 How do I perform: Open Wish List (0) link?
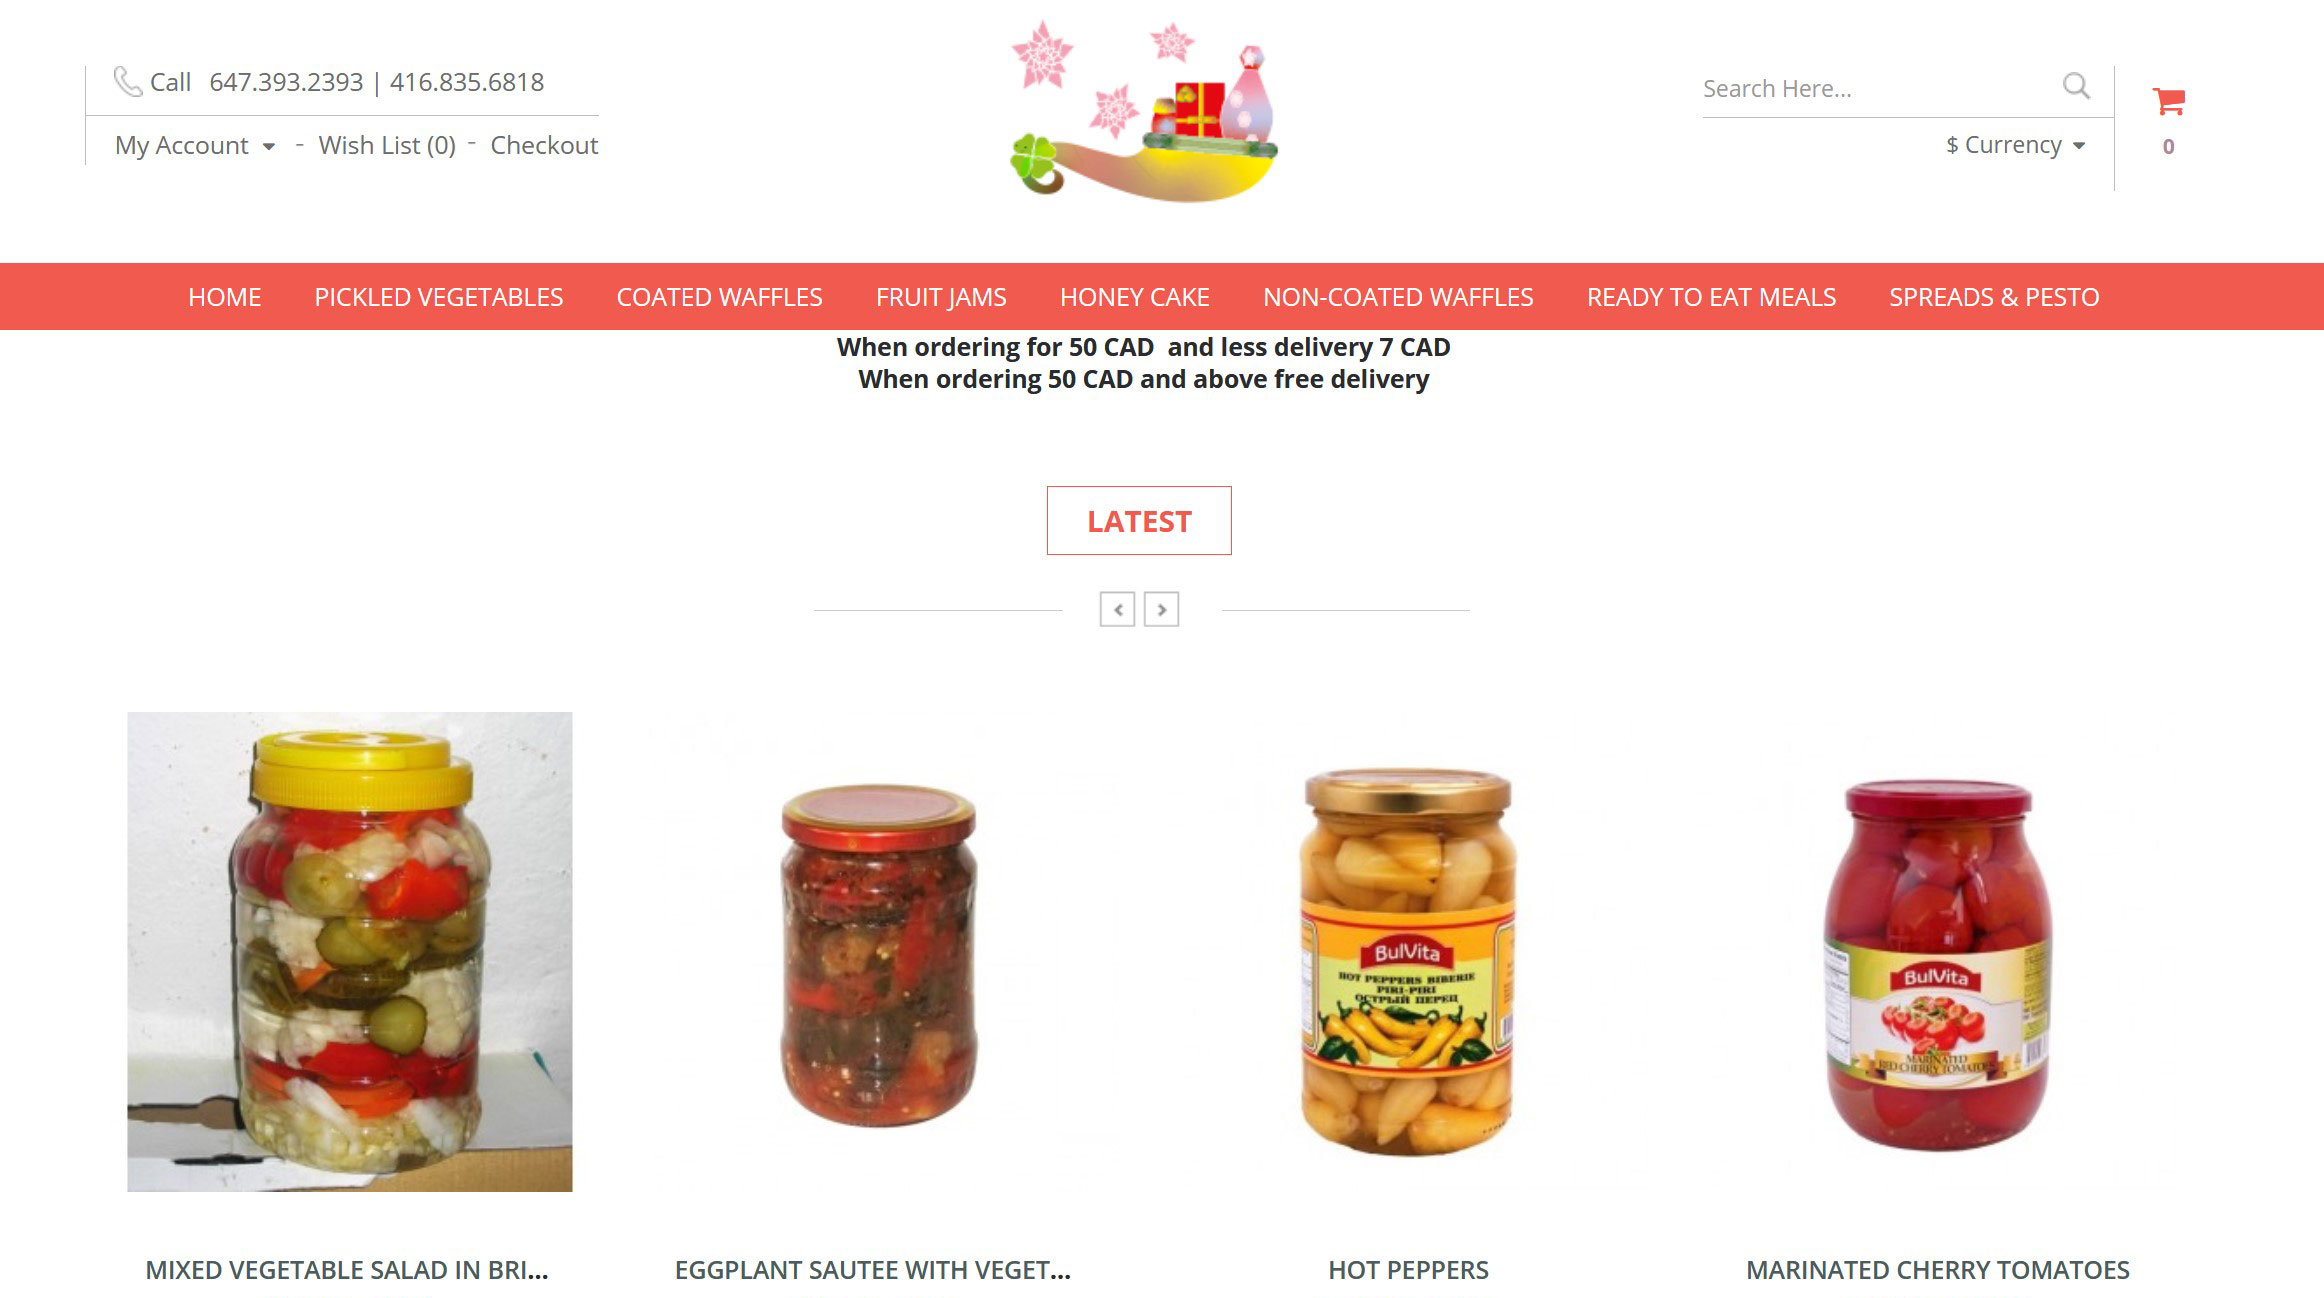click(x=387, y=145)
